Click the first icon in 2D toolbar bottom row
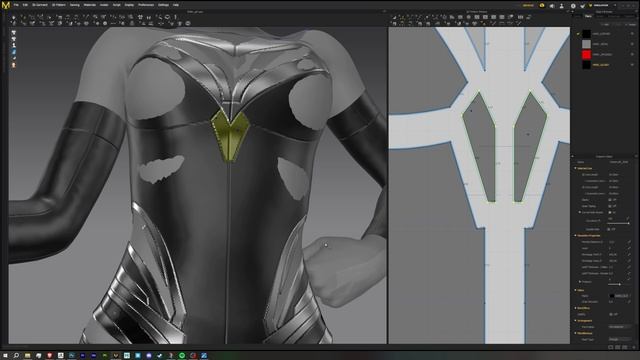 pyautogui.click(x=394, y=24)
